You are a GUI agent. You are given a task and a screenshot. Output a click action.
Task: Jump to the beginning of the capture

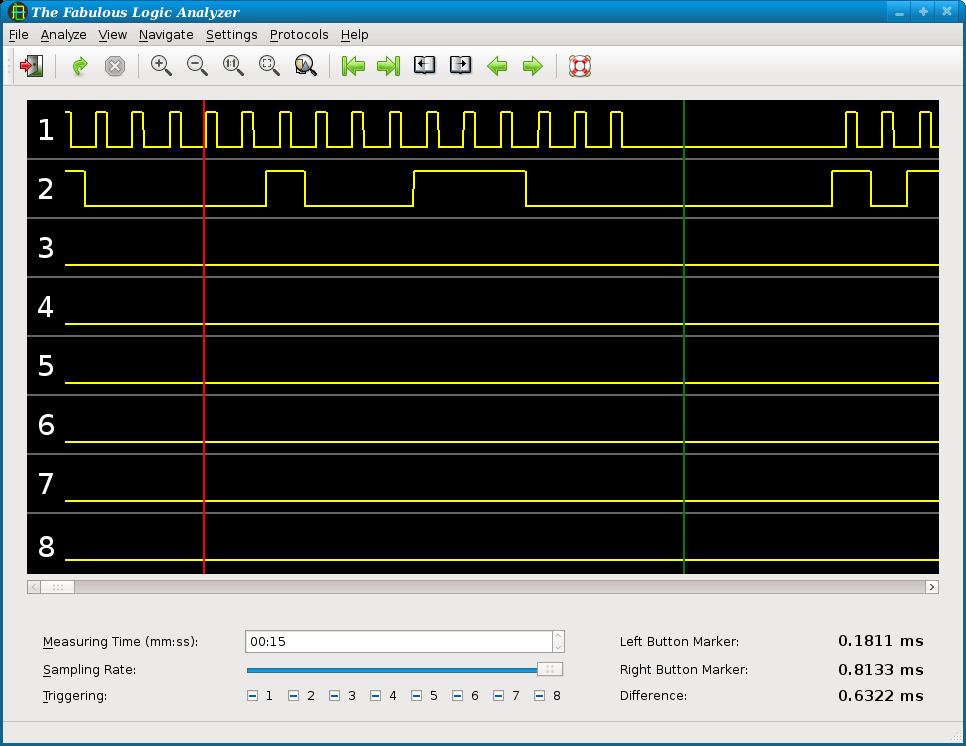[x=353, y=66]
